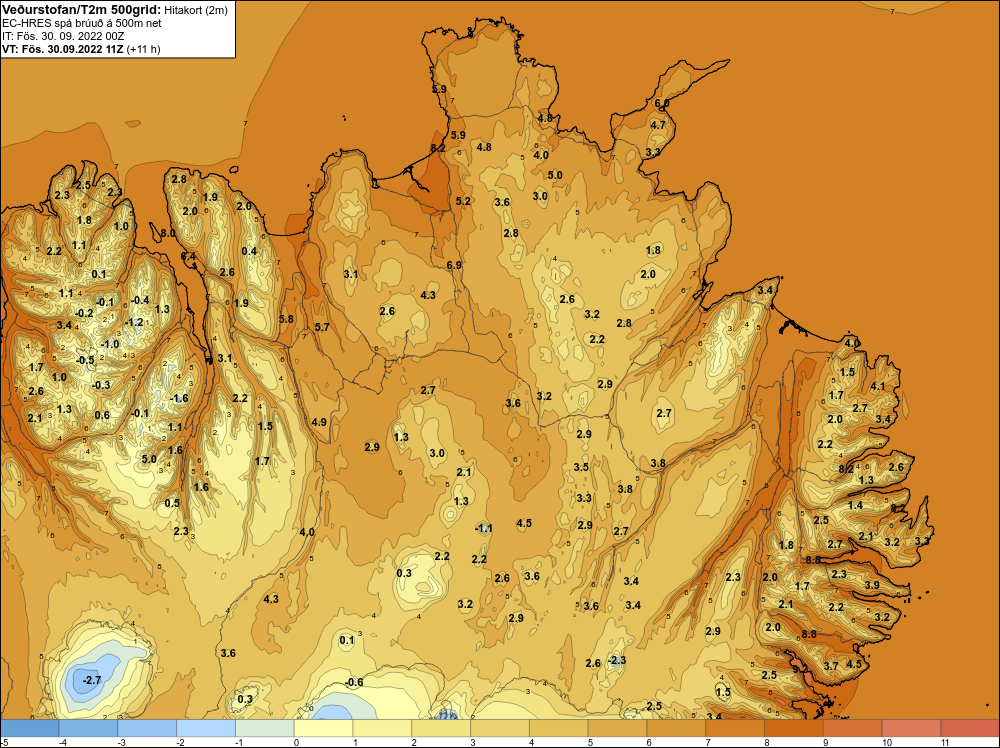The image size is (1000, 748).
Task: Click the -0.6 temperature value
Action: click(x=354, y=682)
